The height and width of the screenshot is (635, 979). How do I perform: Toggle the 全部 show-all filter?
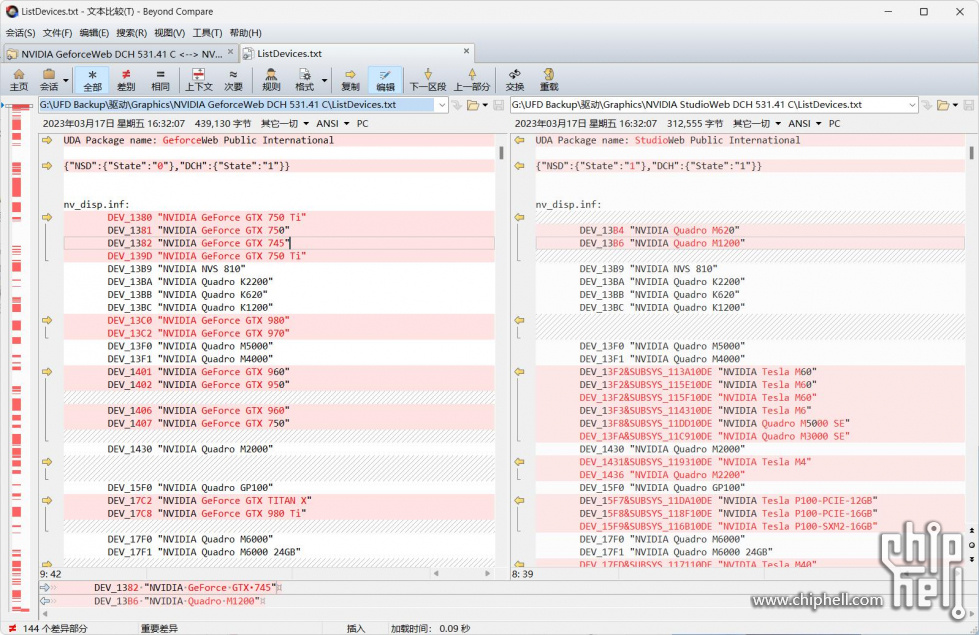[x=92, y=80]
